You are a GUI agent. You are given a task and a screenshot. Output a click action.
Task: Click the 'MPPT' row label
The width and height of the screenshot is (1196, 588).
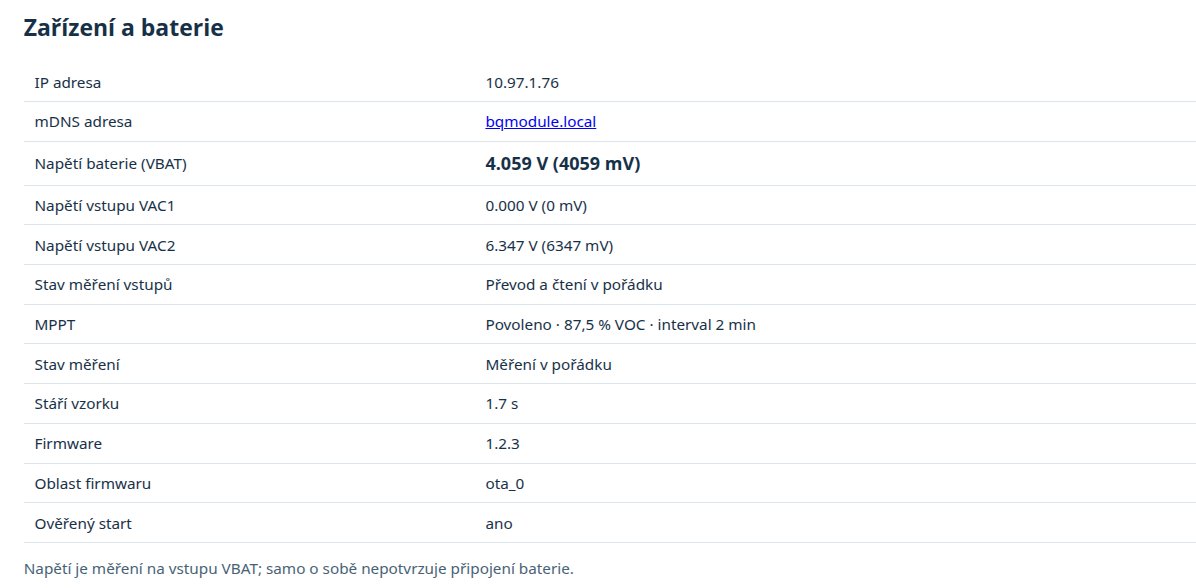point(55,325)
